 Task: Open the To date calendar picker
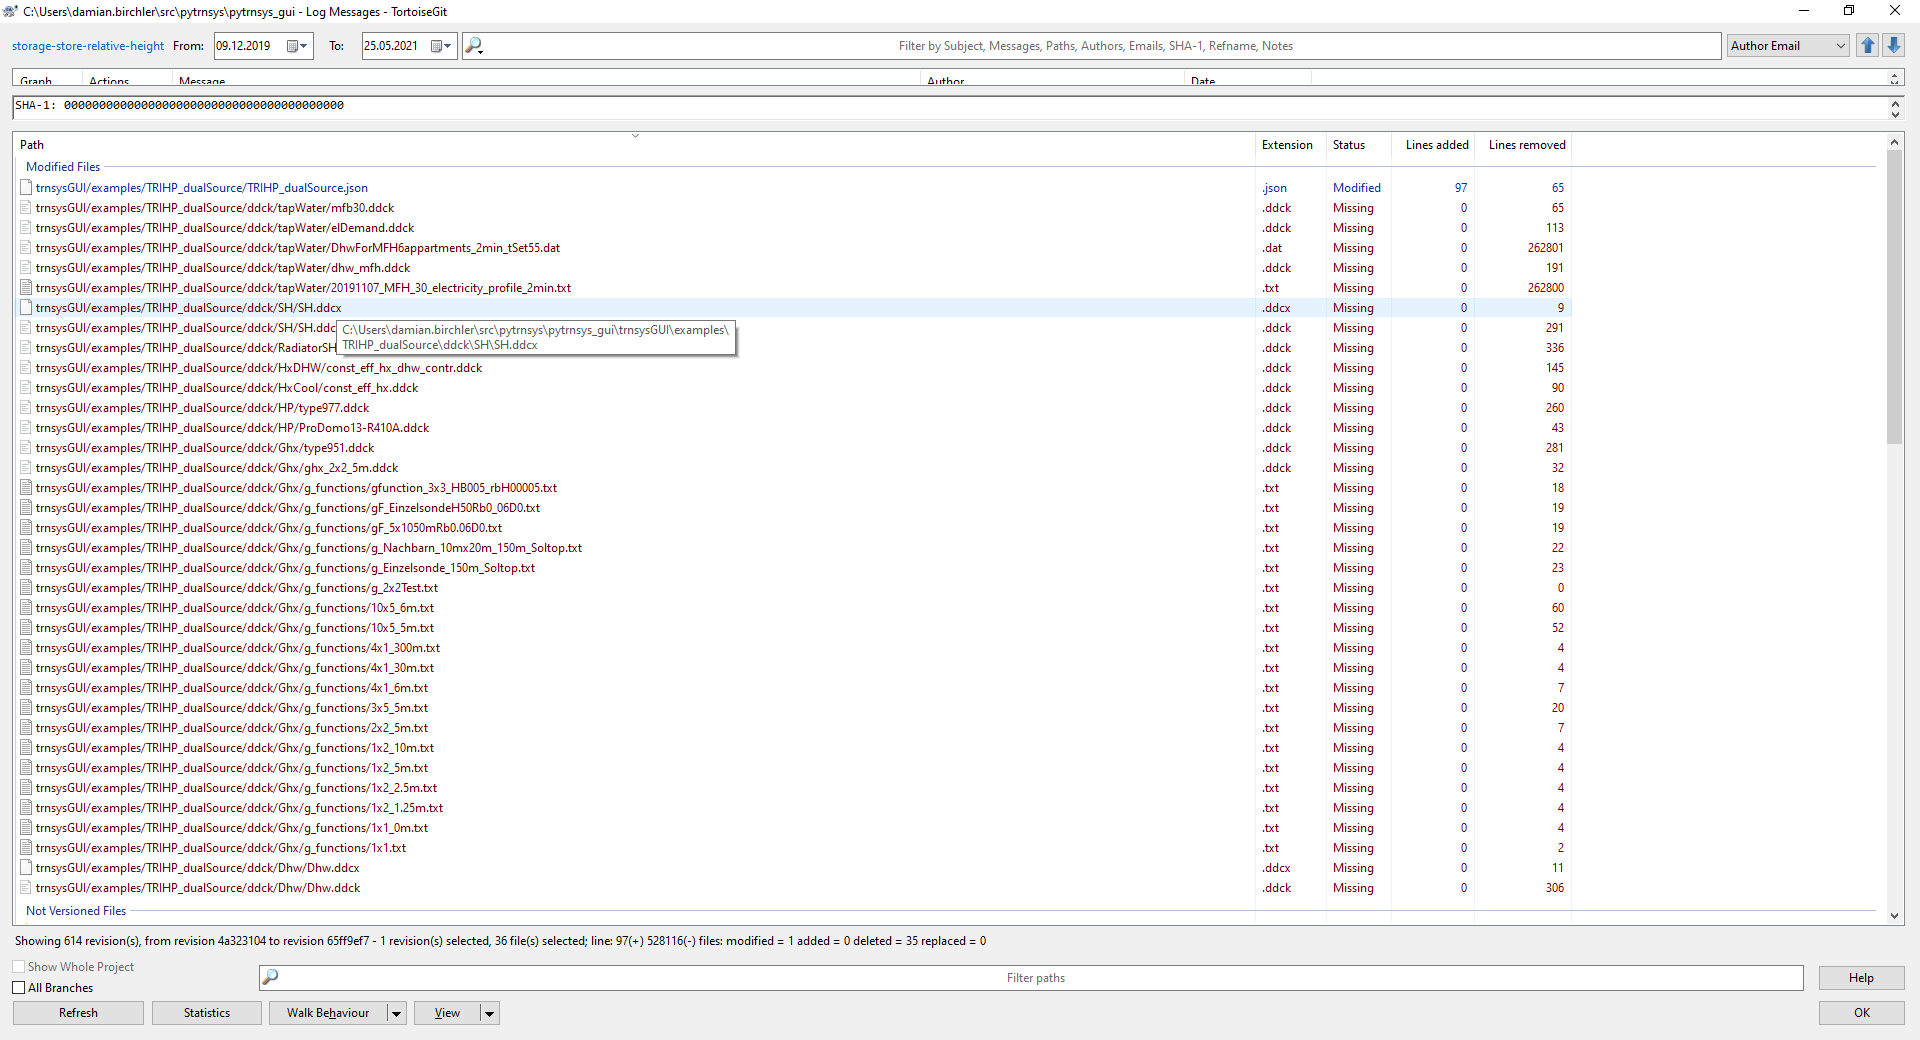point(441,45)
